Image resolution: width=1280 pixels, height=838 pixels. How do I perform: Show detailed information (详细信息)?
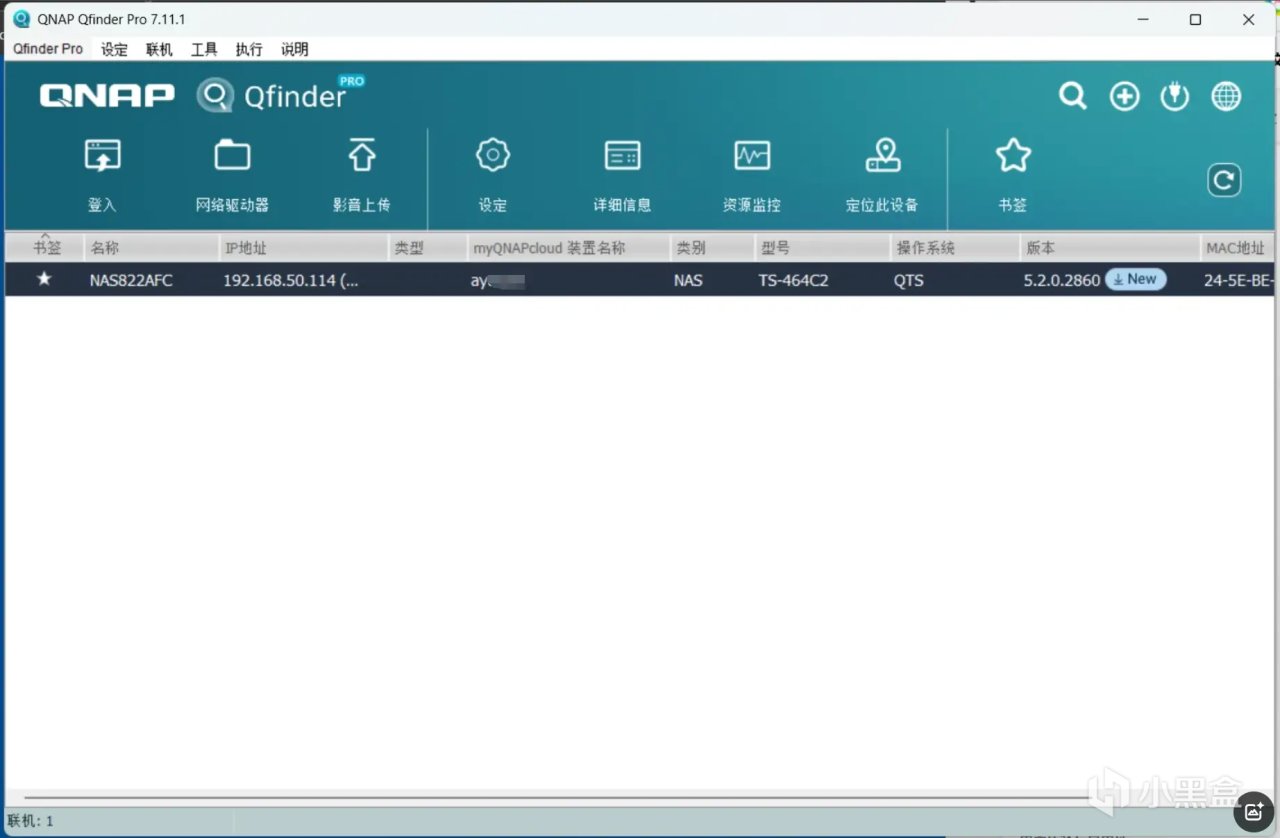click(622, 156)
